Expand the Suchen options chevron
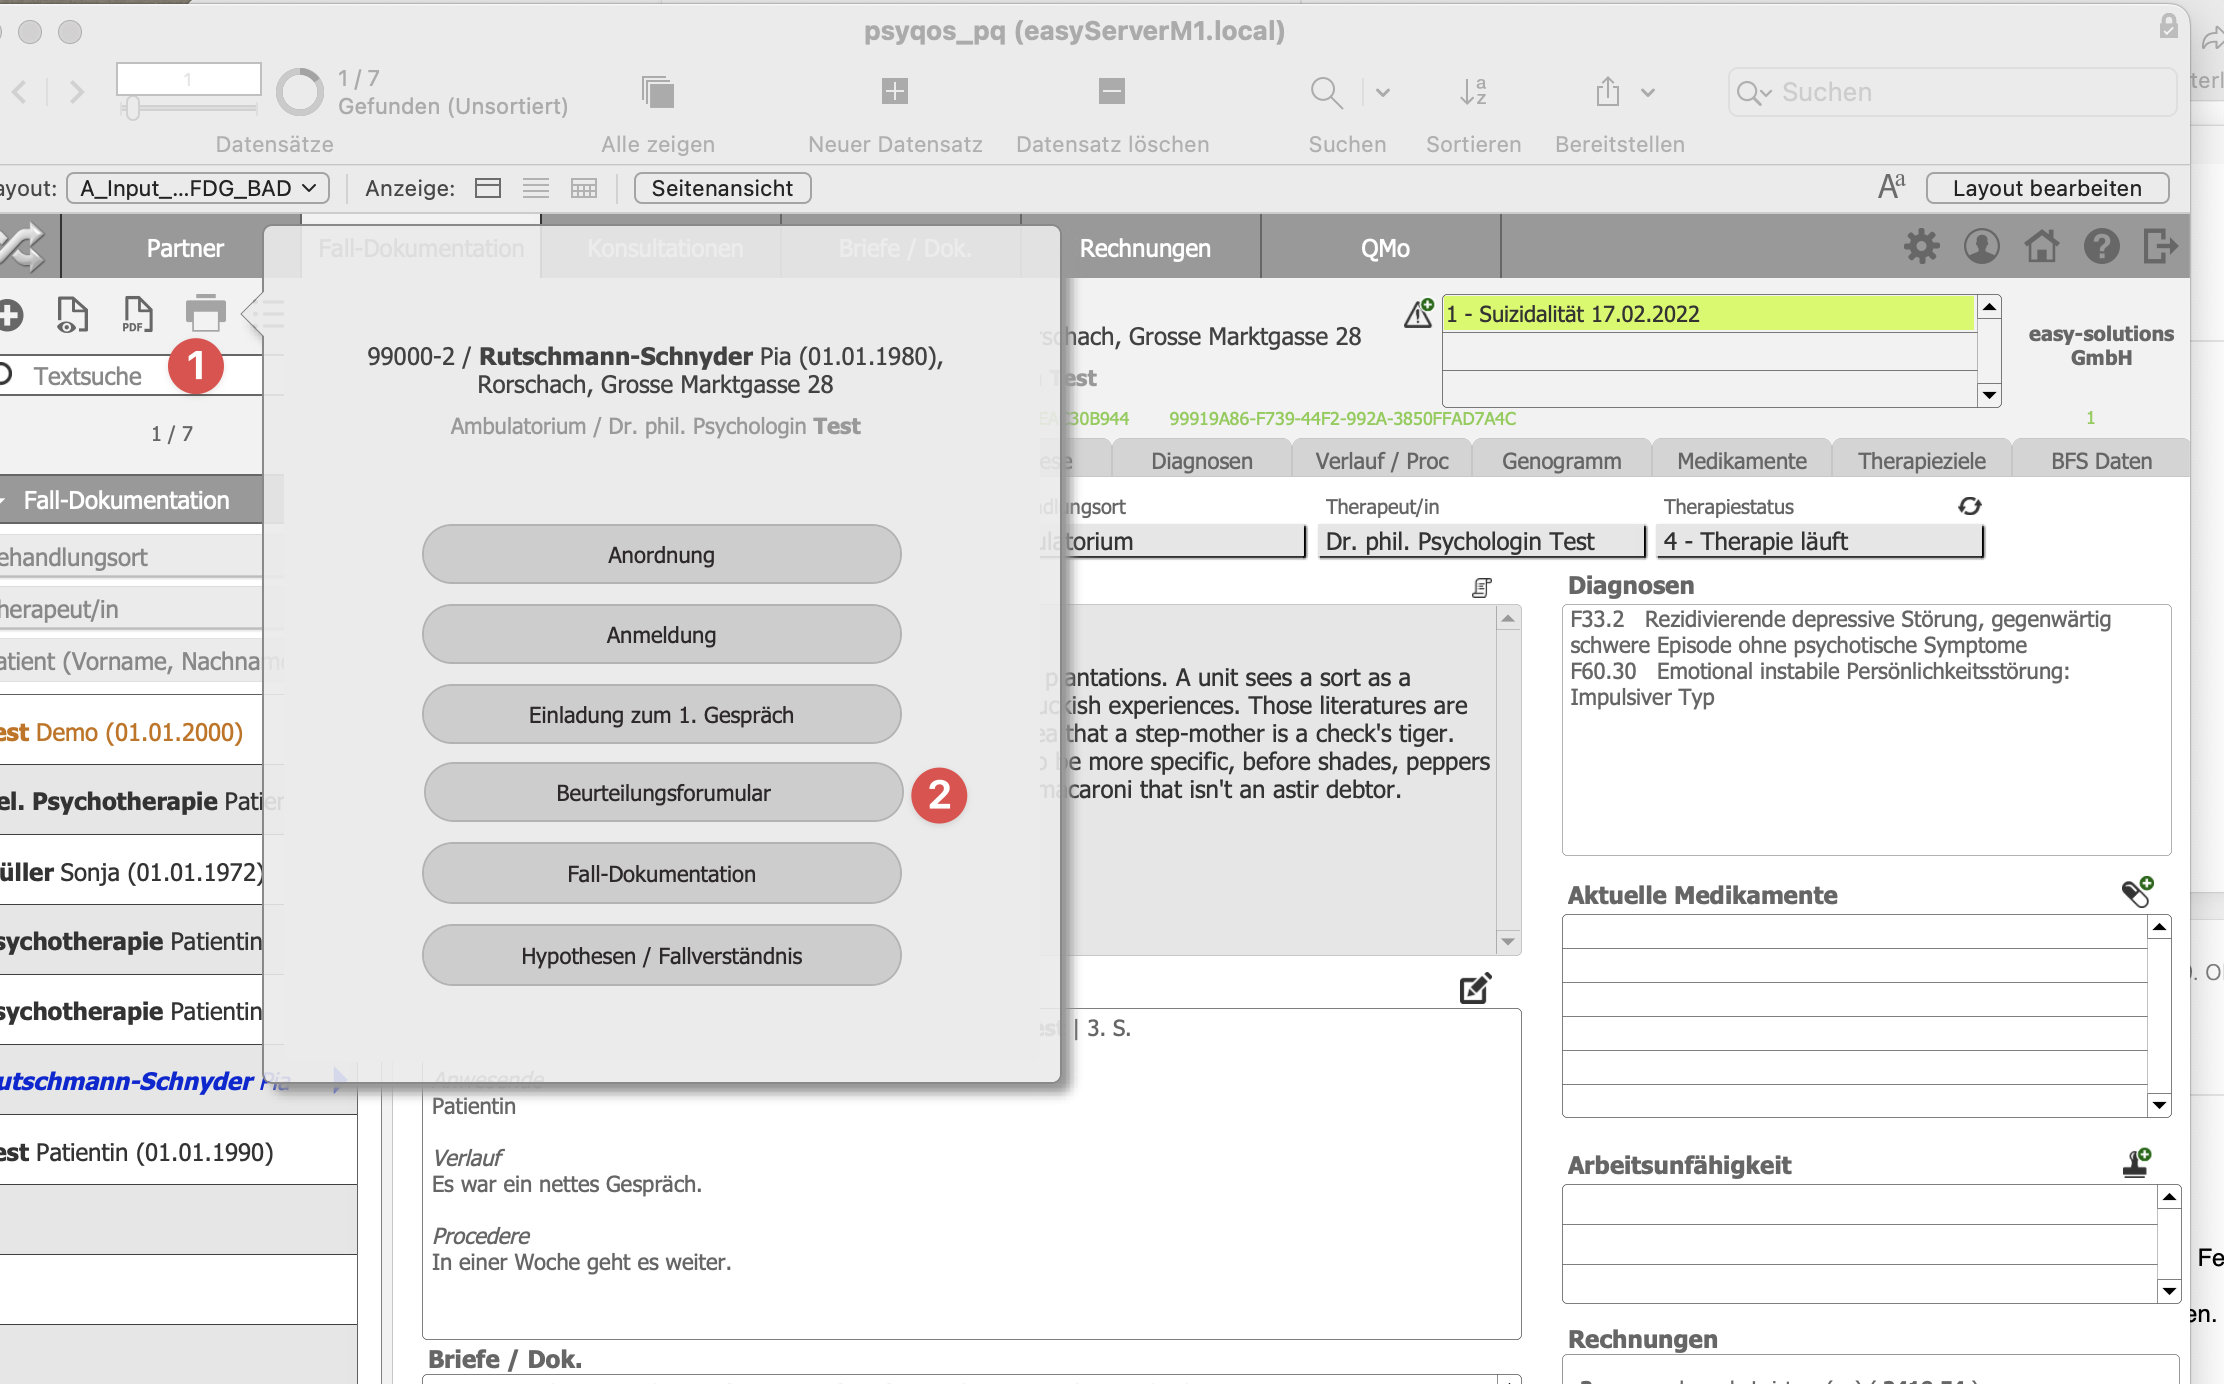This screenshot has width=2224, height=1384. (x=1383, y=93)
